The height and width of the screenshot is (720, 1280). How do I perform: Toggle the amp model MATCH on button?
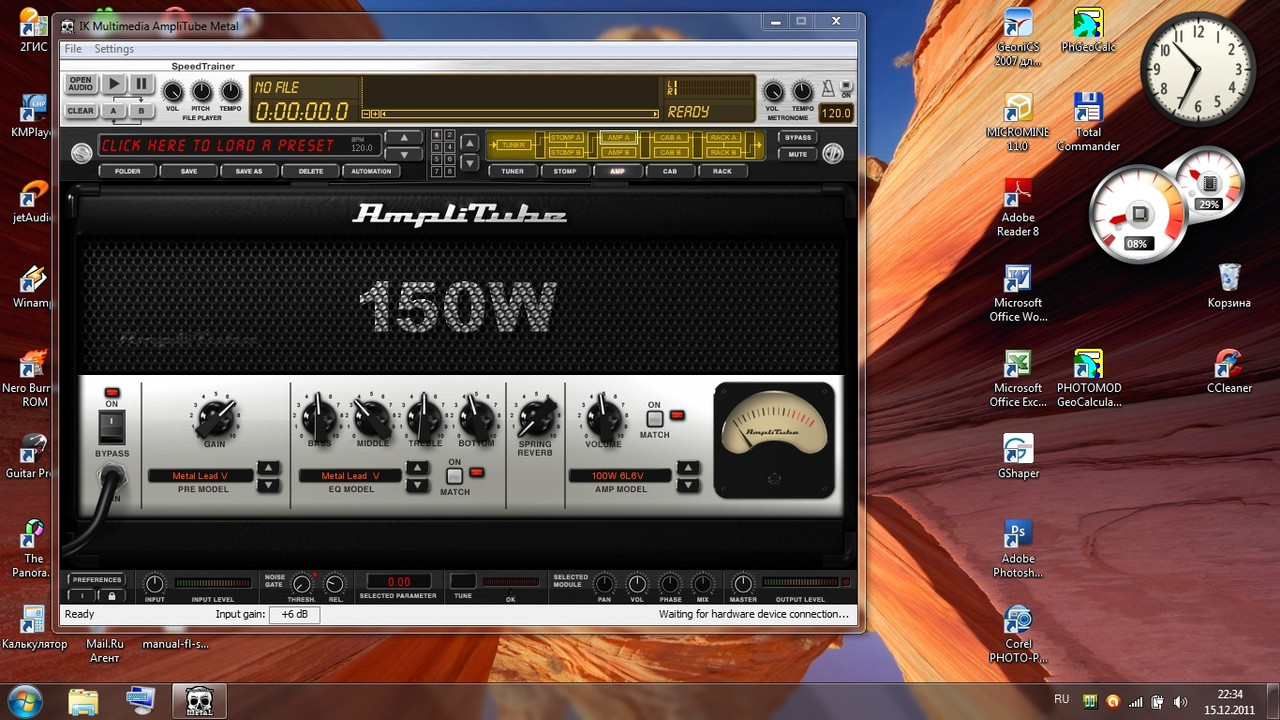[x=654, y=419]
